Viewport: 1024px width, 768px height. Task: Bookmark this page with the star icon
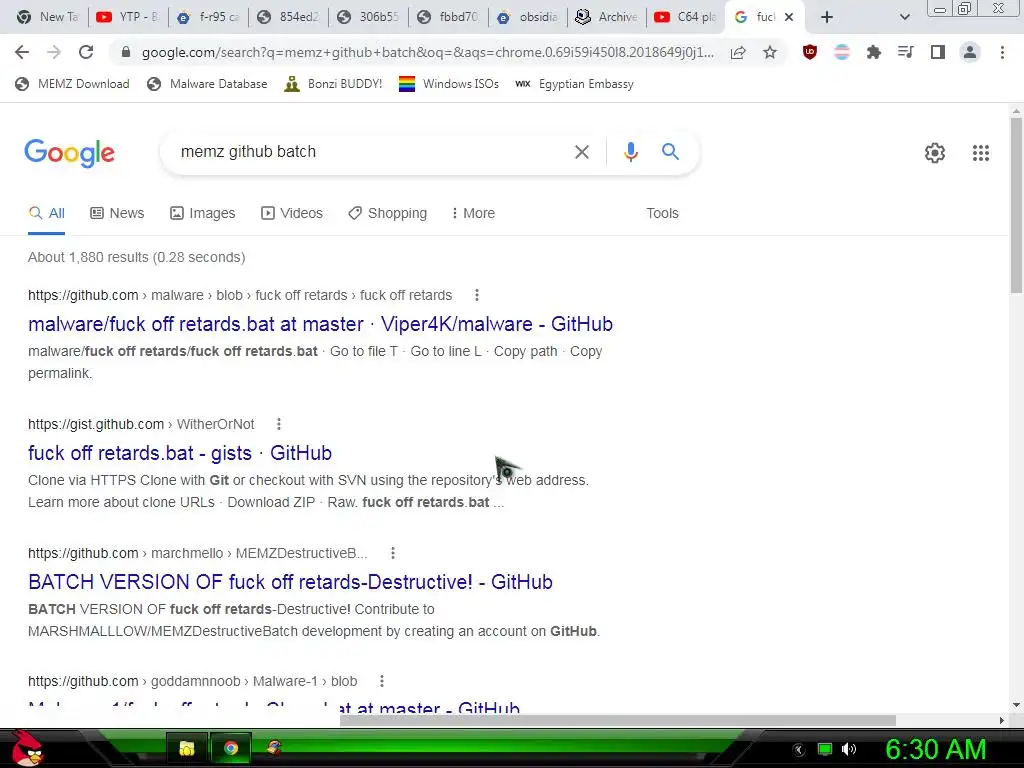point(770,52)
